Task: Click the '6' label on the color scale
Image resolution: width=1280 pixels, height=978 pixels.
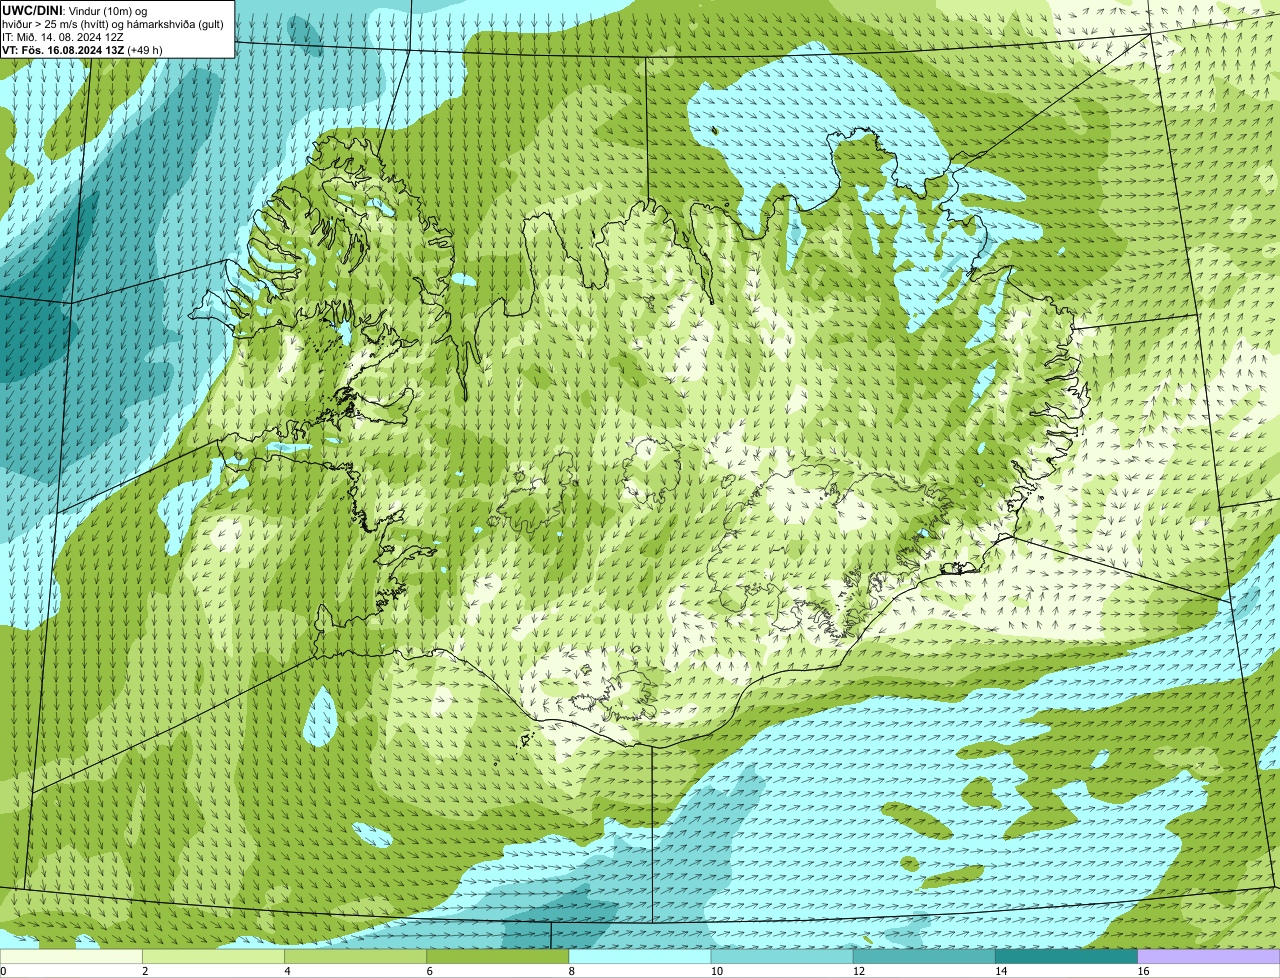Action: [x=429, y=971]
